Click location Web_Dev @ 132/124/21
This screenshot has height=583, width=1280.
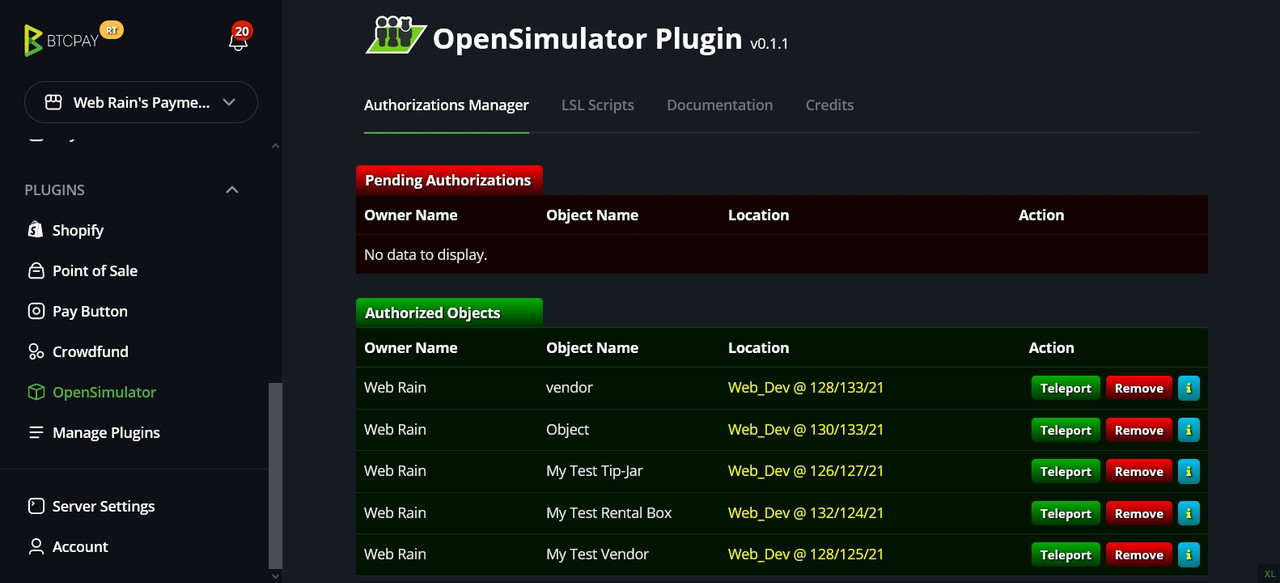pos(806,513)
